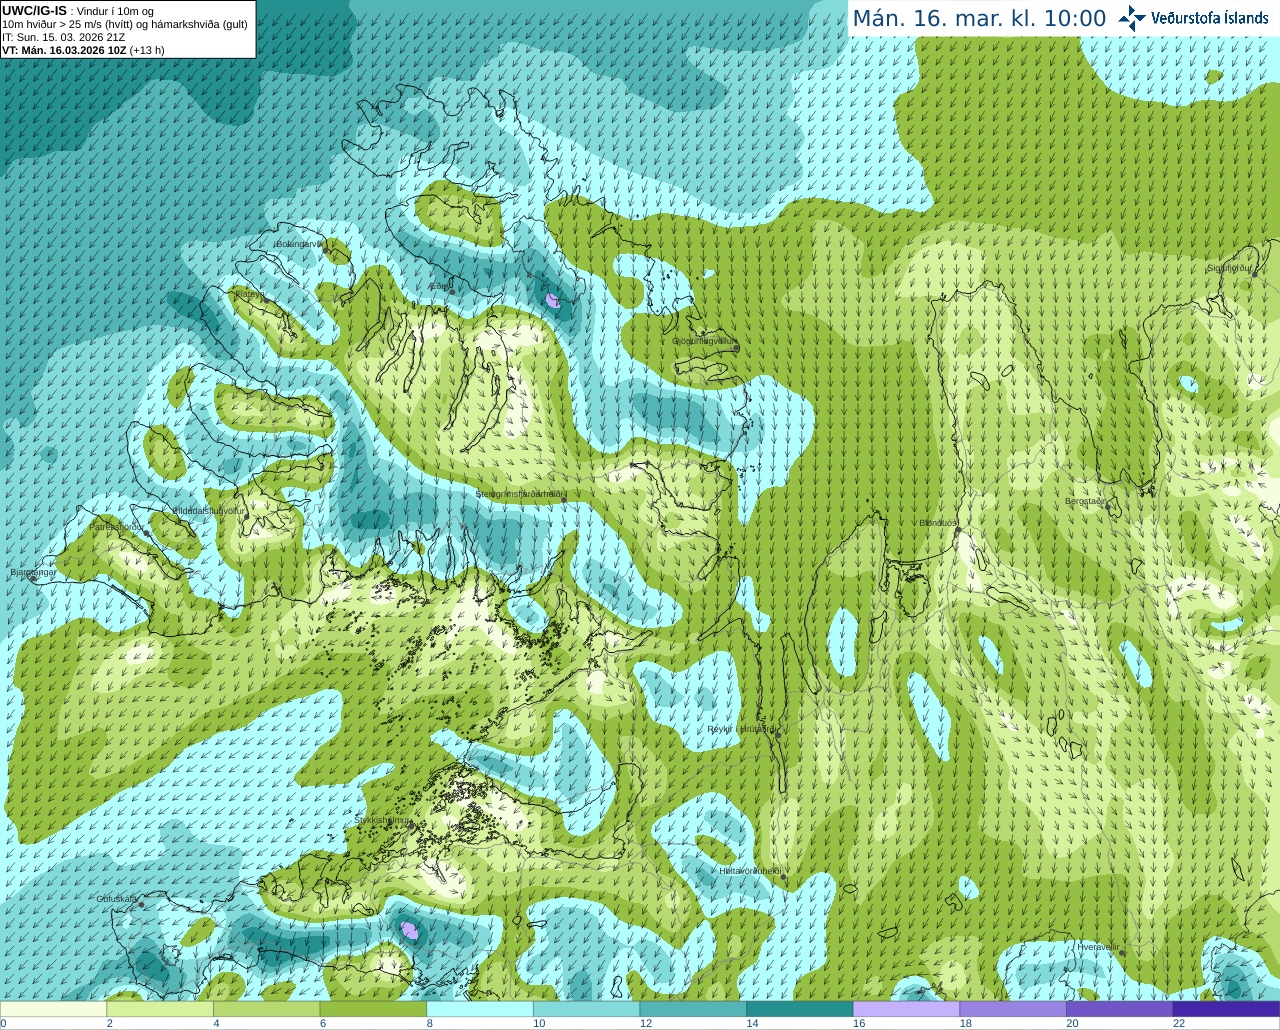Click the Bolungarvík station label
Screen dimensions: 1280x1030
(299, 243)
